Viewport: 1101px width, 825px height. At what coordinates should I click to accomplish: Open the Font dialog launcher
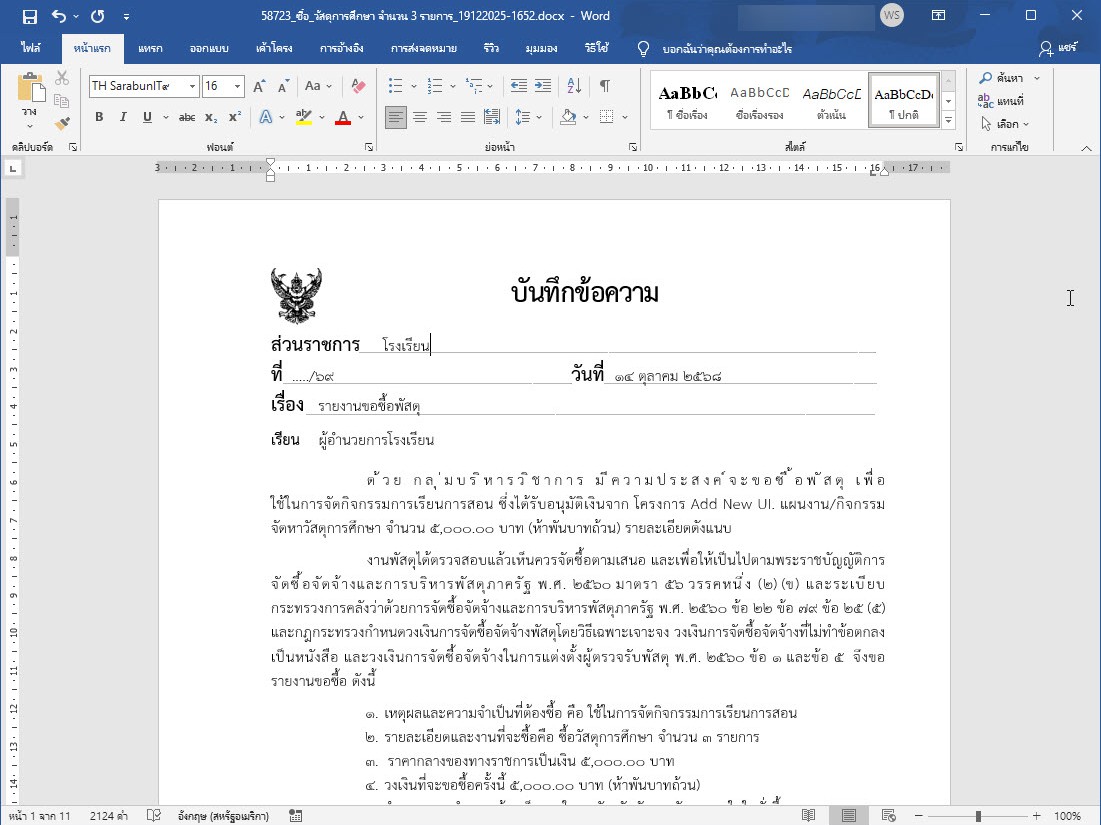pyautogui.click(x=368, y=146)
